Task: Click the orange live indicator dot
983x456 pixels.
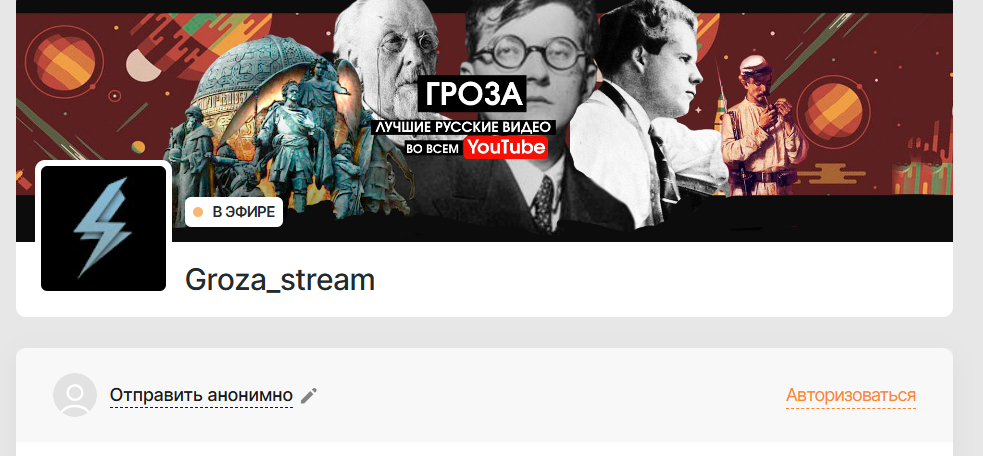Action: 198,212
